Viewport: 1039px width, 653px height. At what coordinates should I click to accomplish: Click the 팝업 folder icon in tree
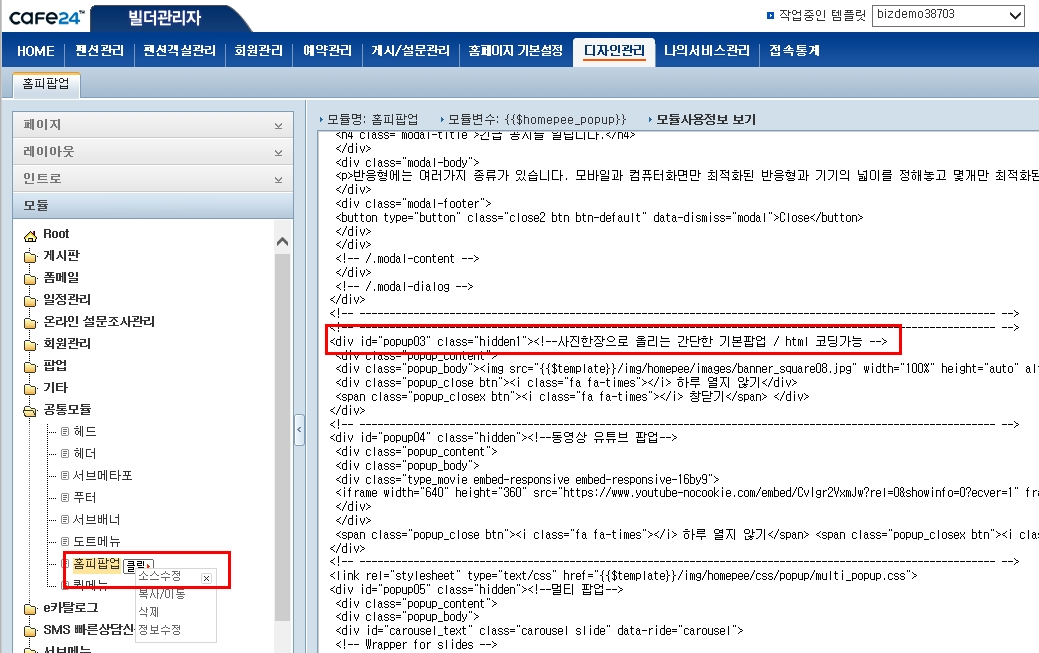[x=31, y=366]
